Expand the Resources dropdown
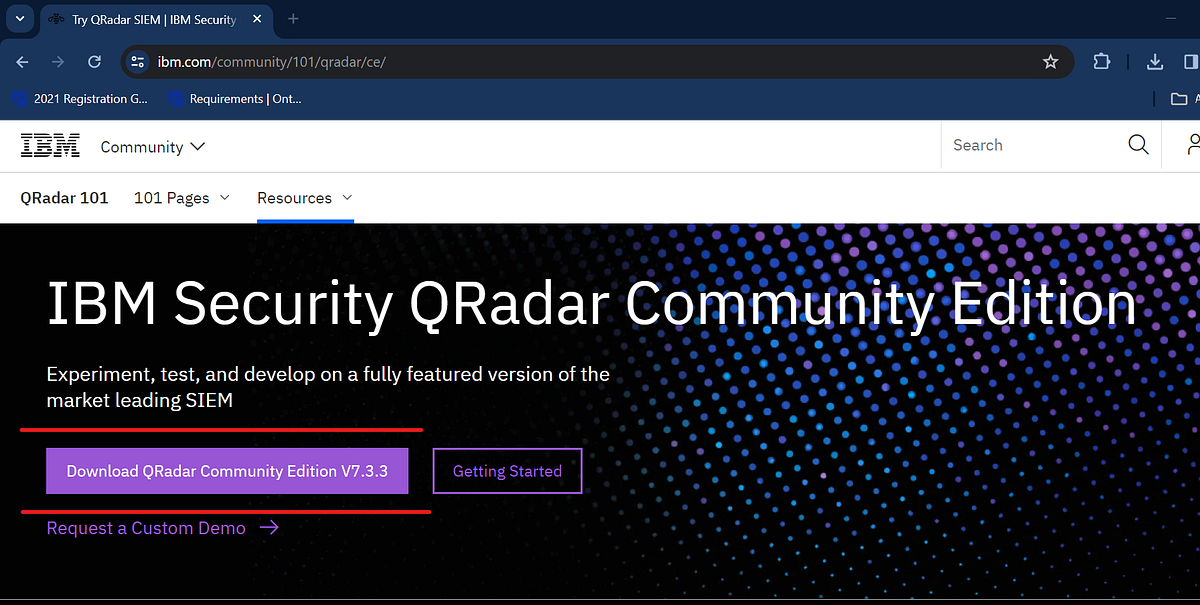 (x=305, y=198)
